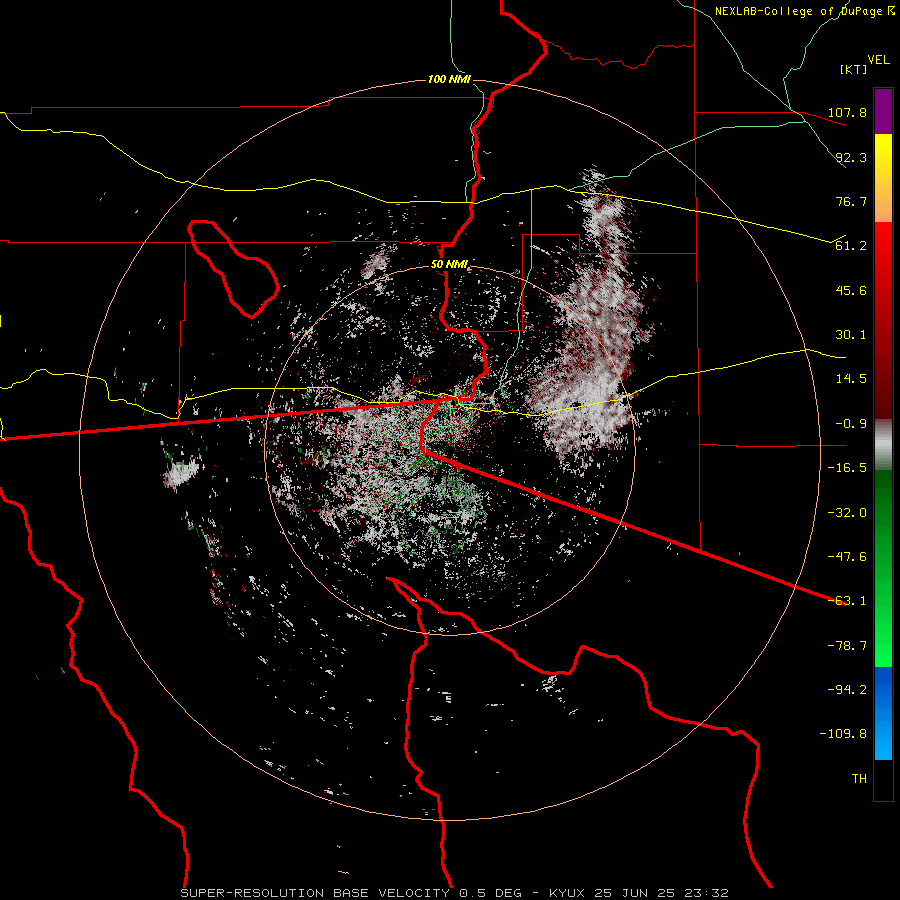This screenshot has height=900, width=900.
Task: Select the -63.1 legend value
Action: click(847, 601)
